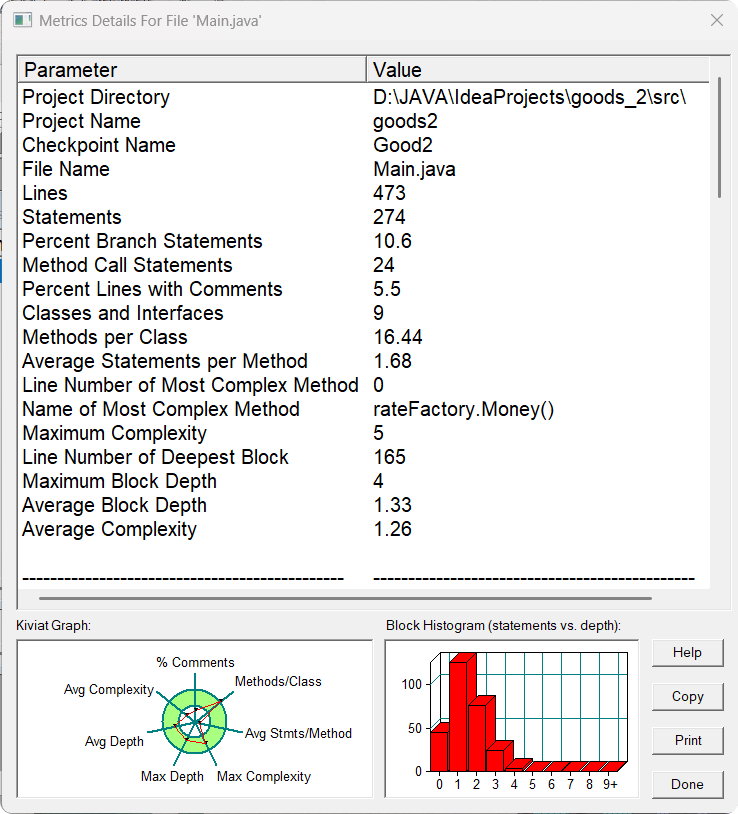
Task: Click the value 16.44
Action: [398, 337]
